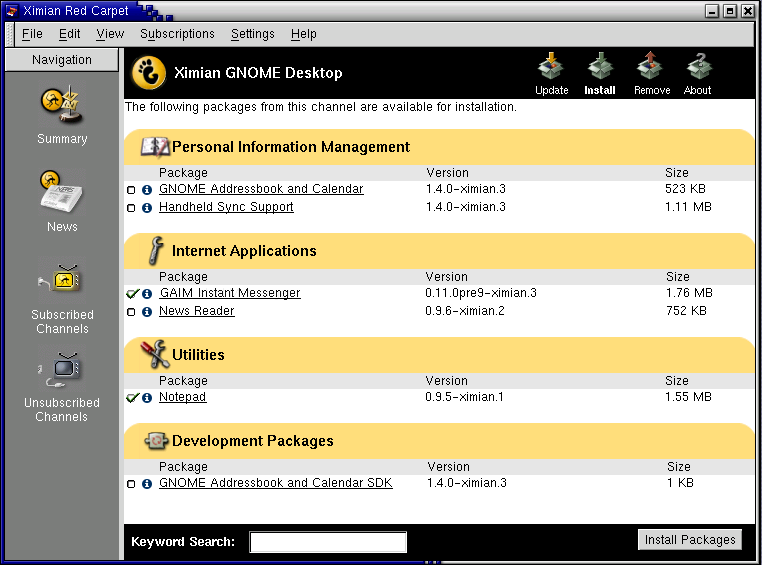Click the menu bar drag handle
Viewport: 762px width, 565px height.
(x=10, y=34)
